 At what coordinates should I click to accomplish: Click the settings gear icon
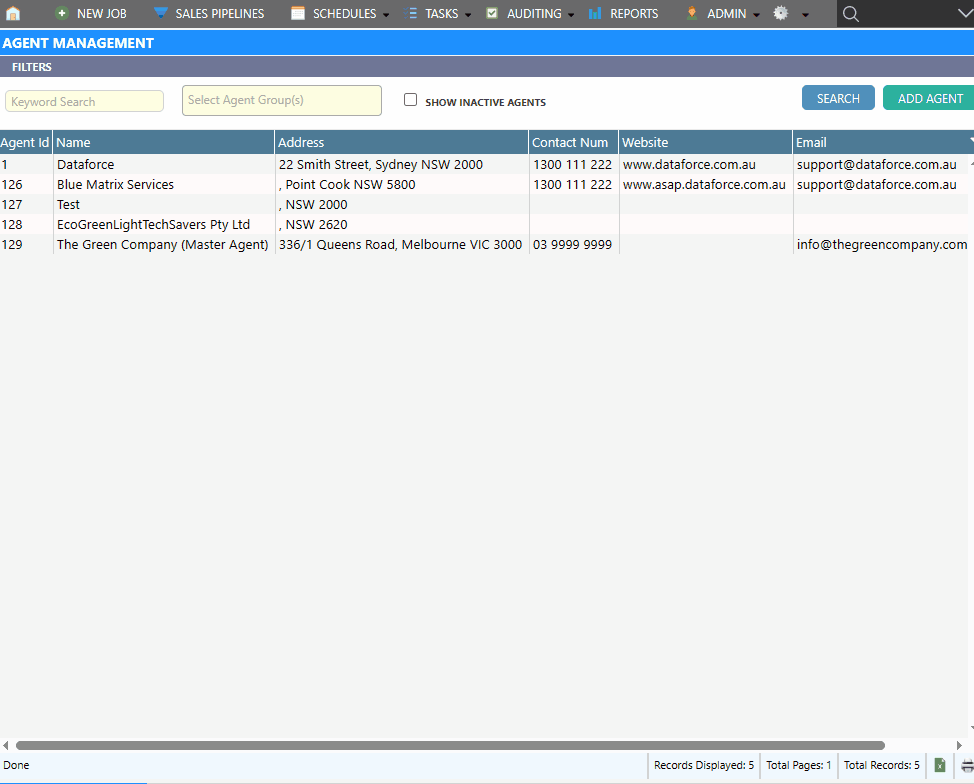click(781, 14)
